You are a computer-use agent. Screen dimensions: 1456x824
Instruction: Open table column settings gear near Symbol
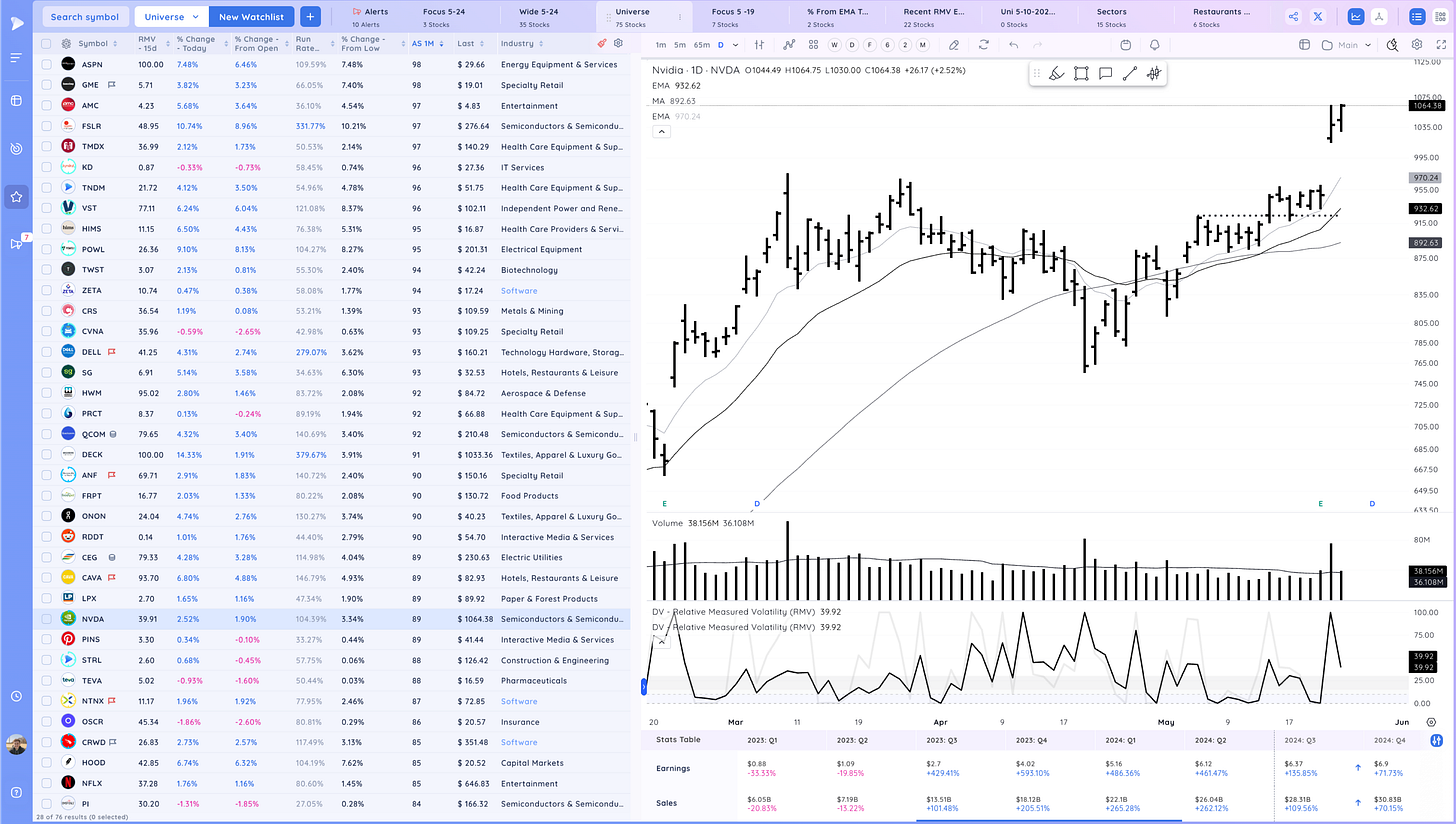click(66, 44)
